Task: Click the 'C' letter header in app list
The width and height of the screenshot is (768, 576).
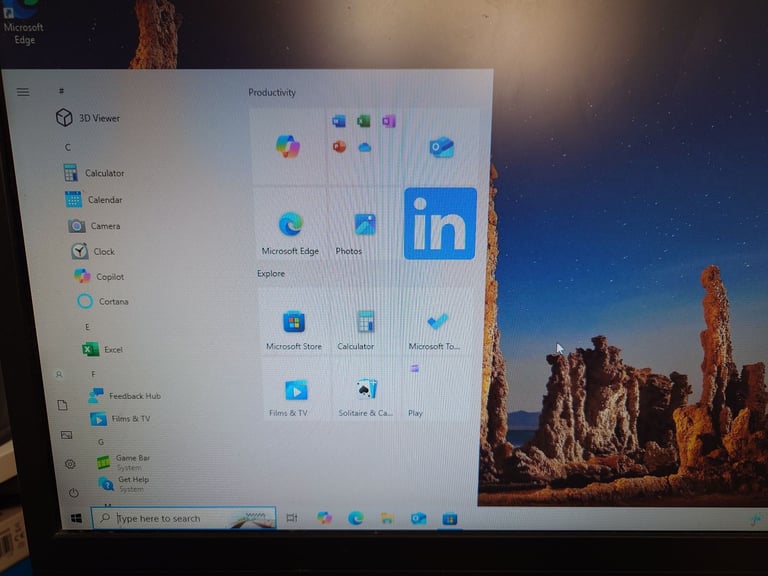Action: 68,147
